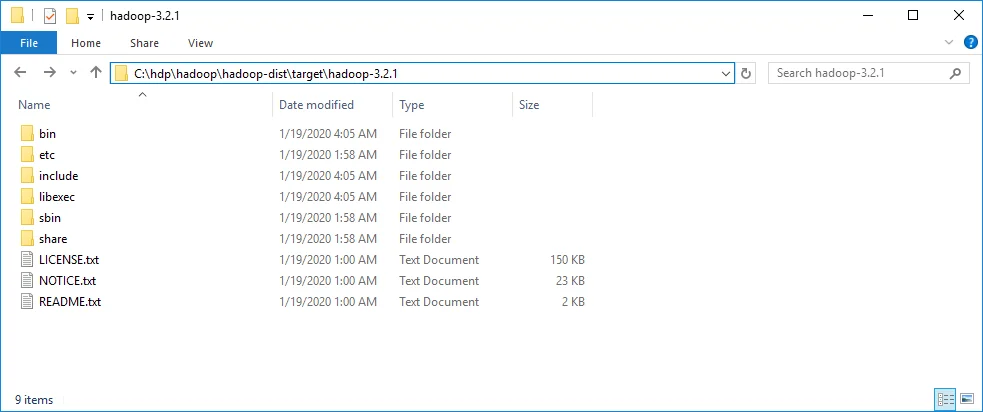Switch to the View ribbon tab
The image size is (983, 412).
200,43
